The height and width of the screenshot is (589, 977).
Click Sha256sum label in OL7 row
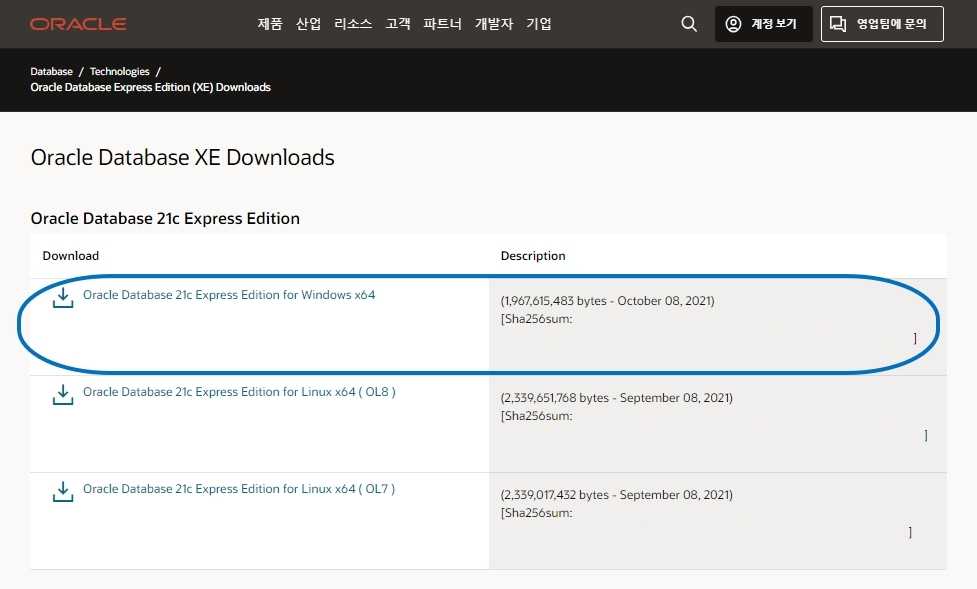click(536, 513)
